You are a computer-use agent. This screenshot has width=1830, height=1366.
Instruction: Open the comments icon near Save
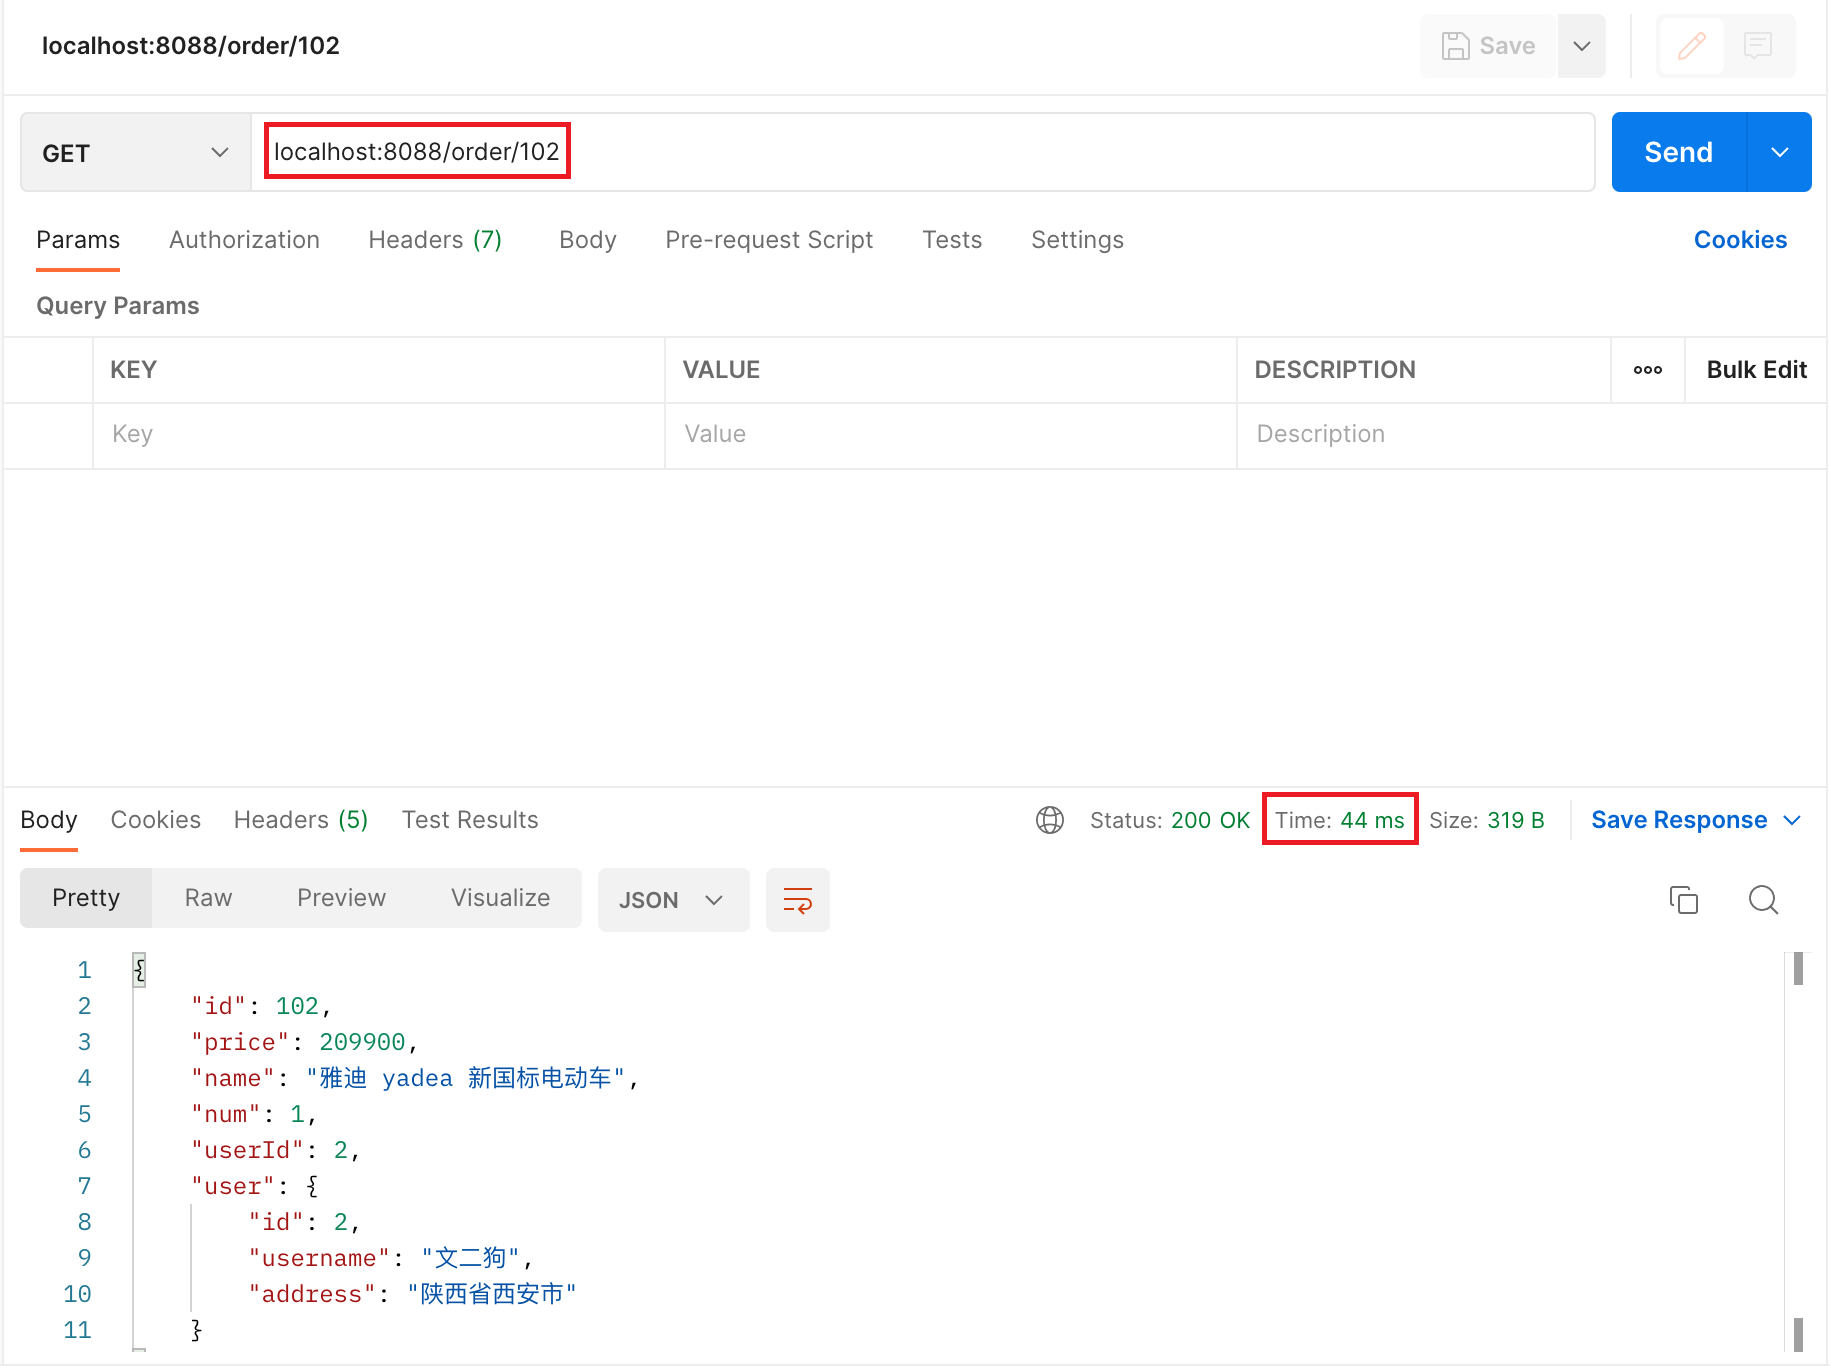1758,46
